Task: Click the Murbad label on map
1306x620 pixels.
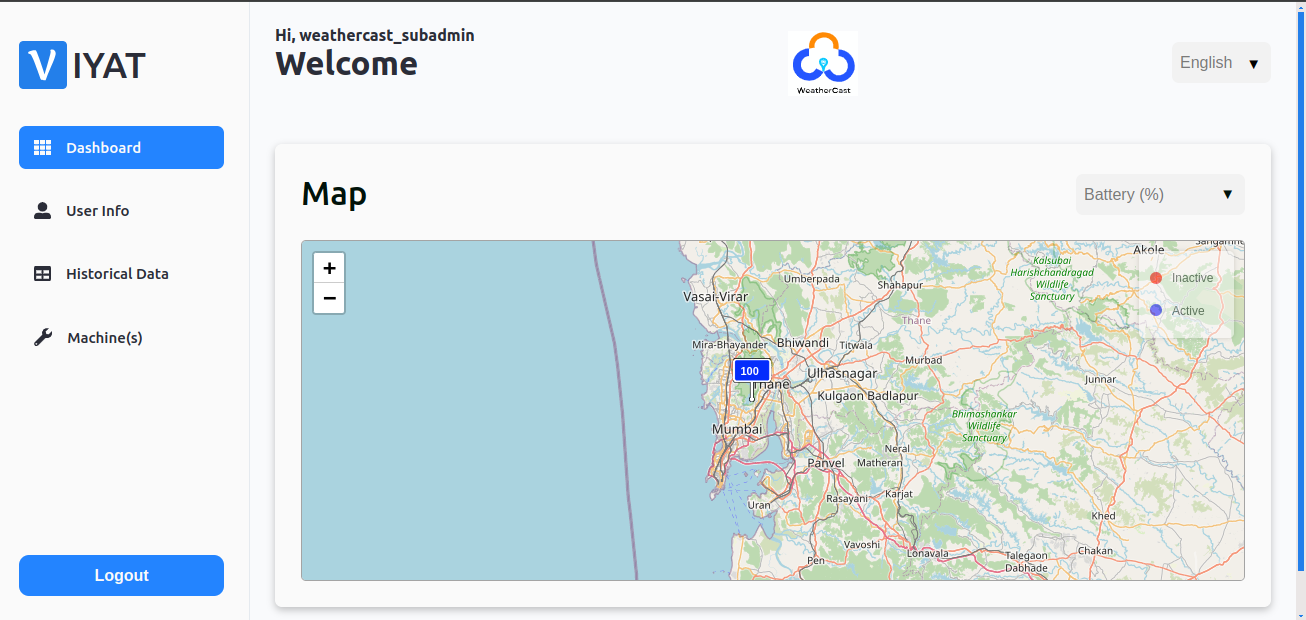Action: pos(924,360)
